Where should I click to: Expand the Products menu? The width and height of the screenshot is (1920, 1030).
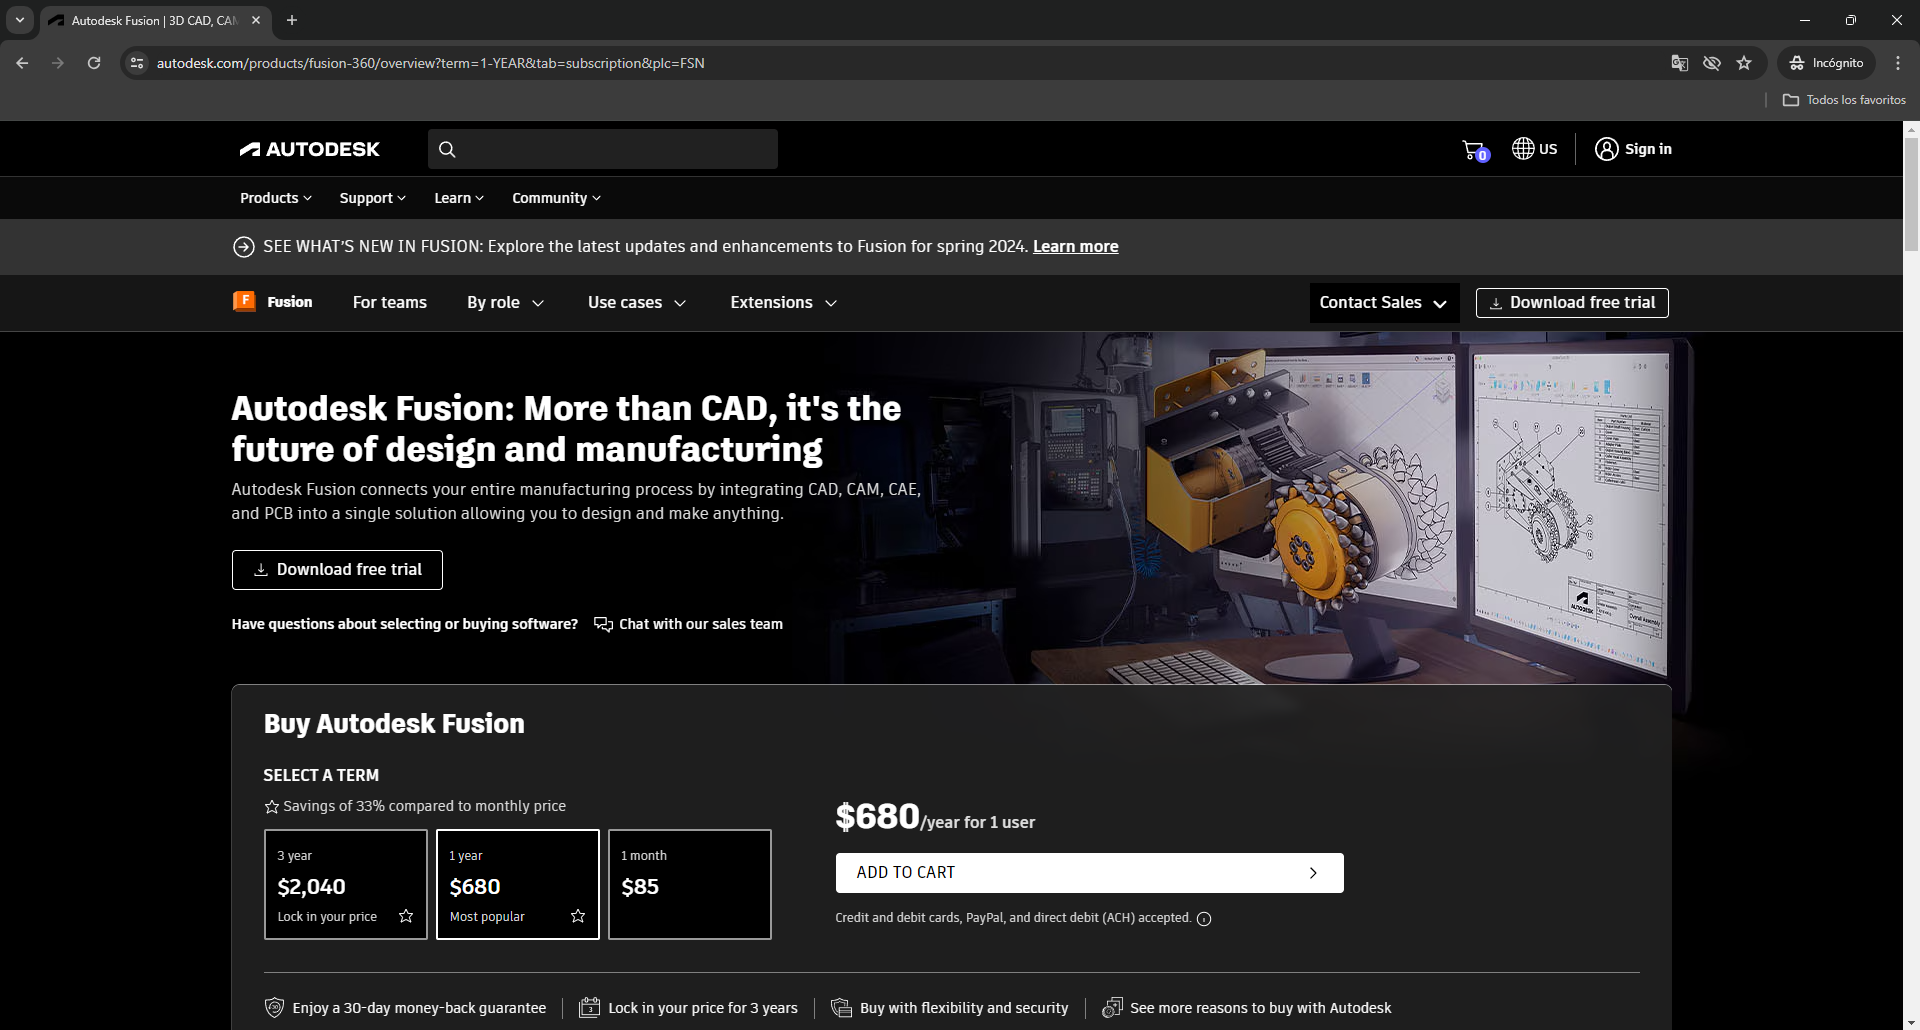276,198
